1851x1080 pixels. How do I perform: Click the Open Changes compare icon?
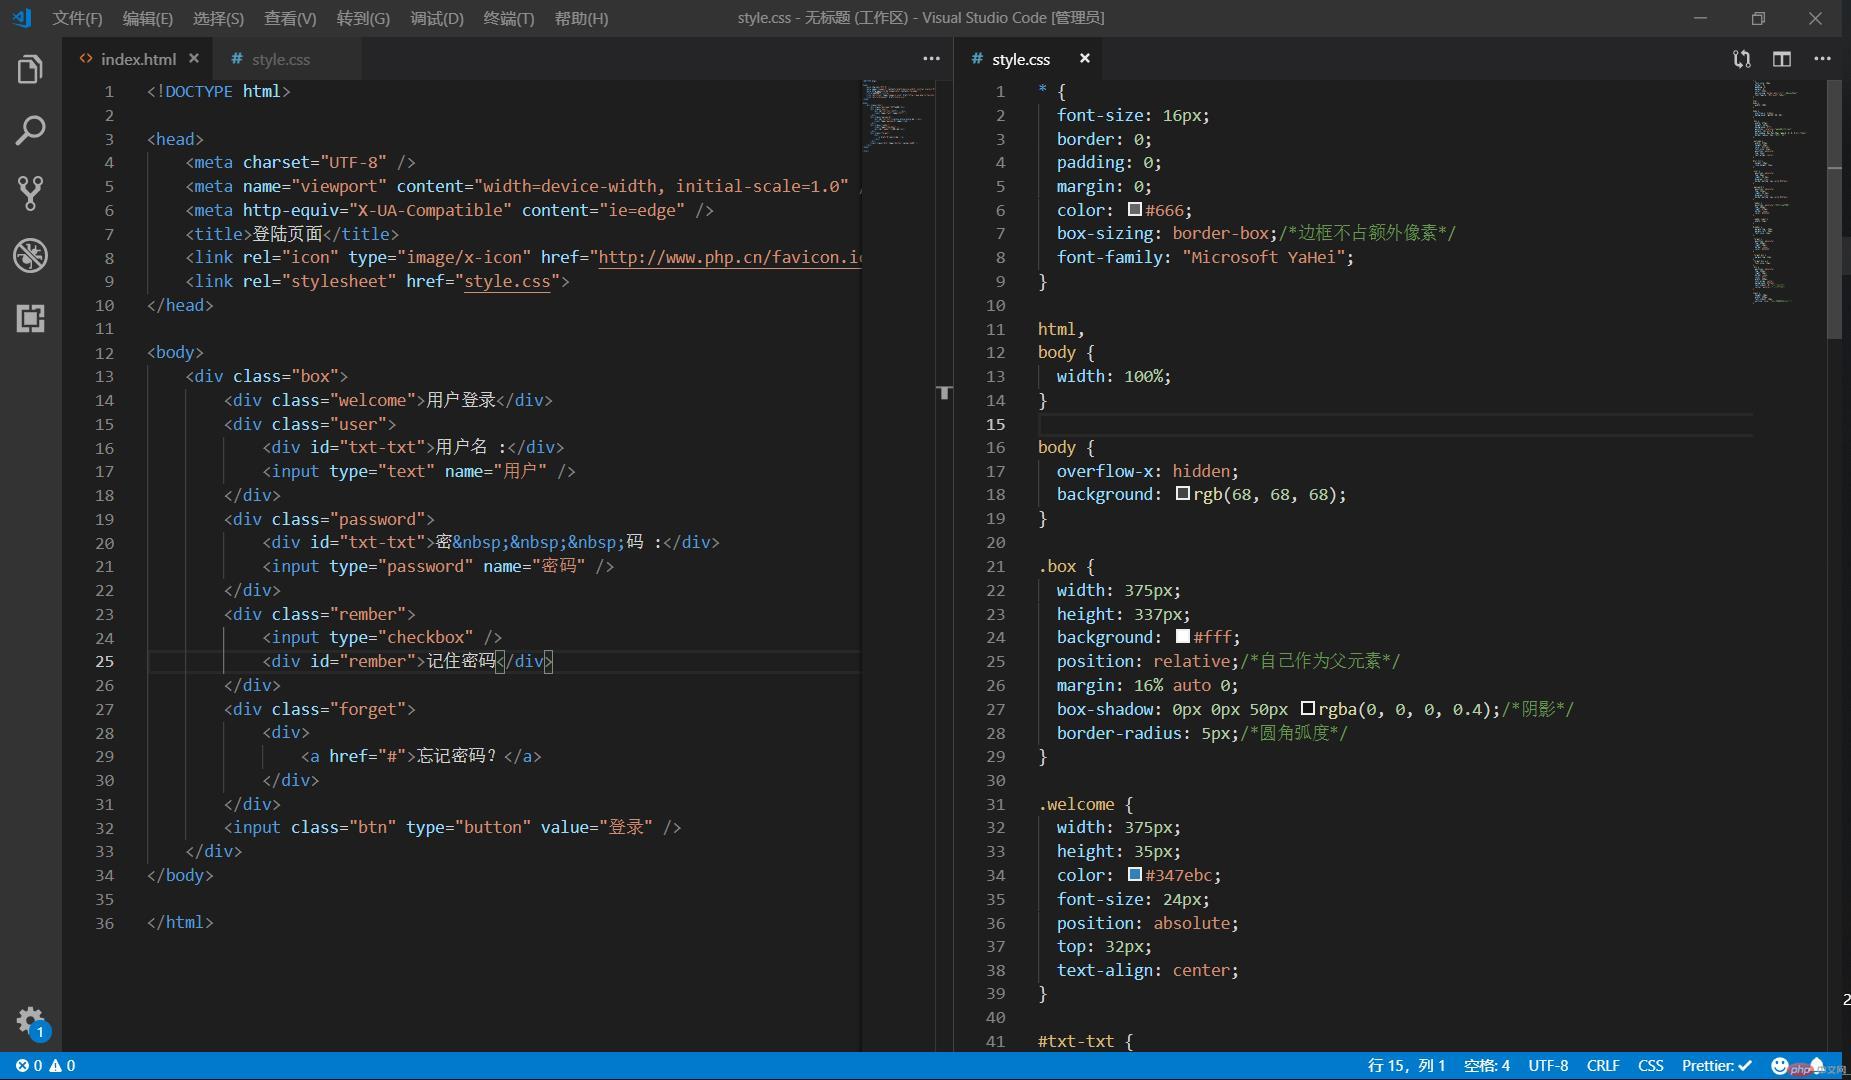(x=1742, y=59)
